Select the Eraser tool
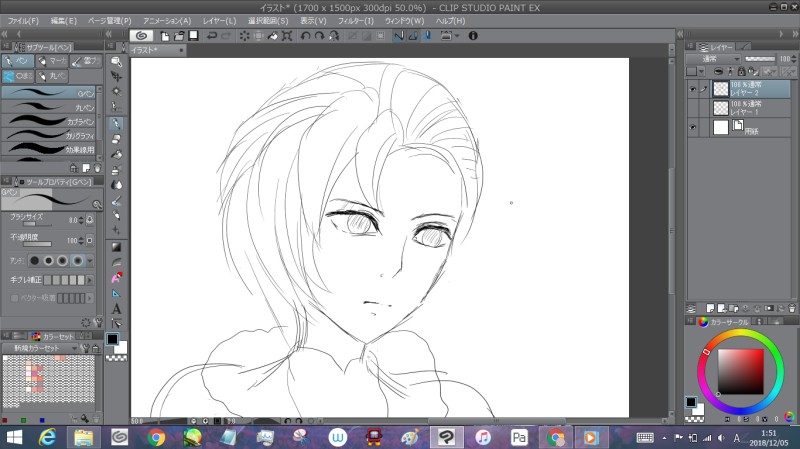 click(116, 139)
